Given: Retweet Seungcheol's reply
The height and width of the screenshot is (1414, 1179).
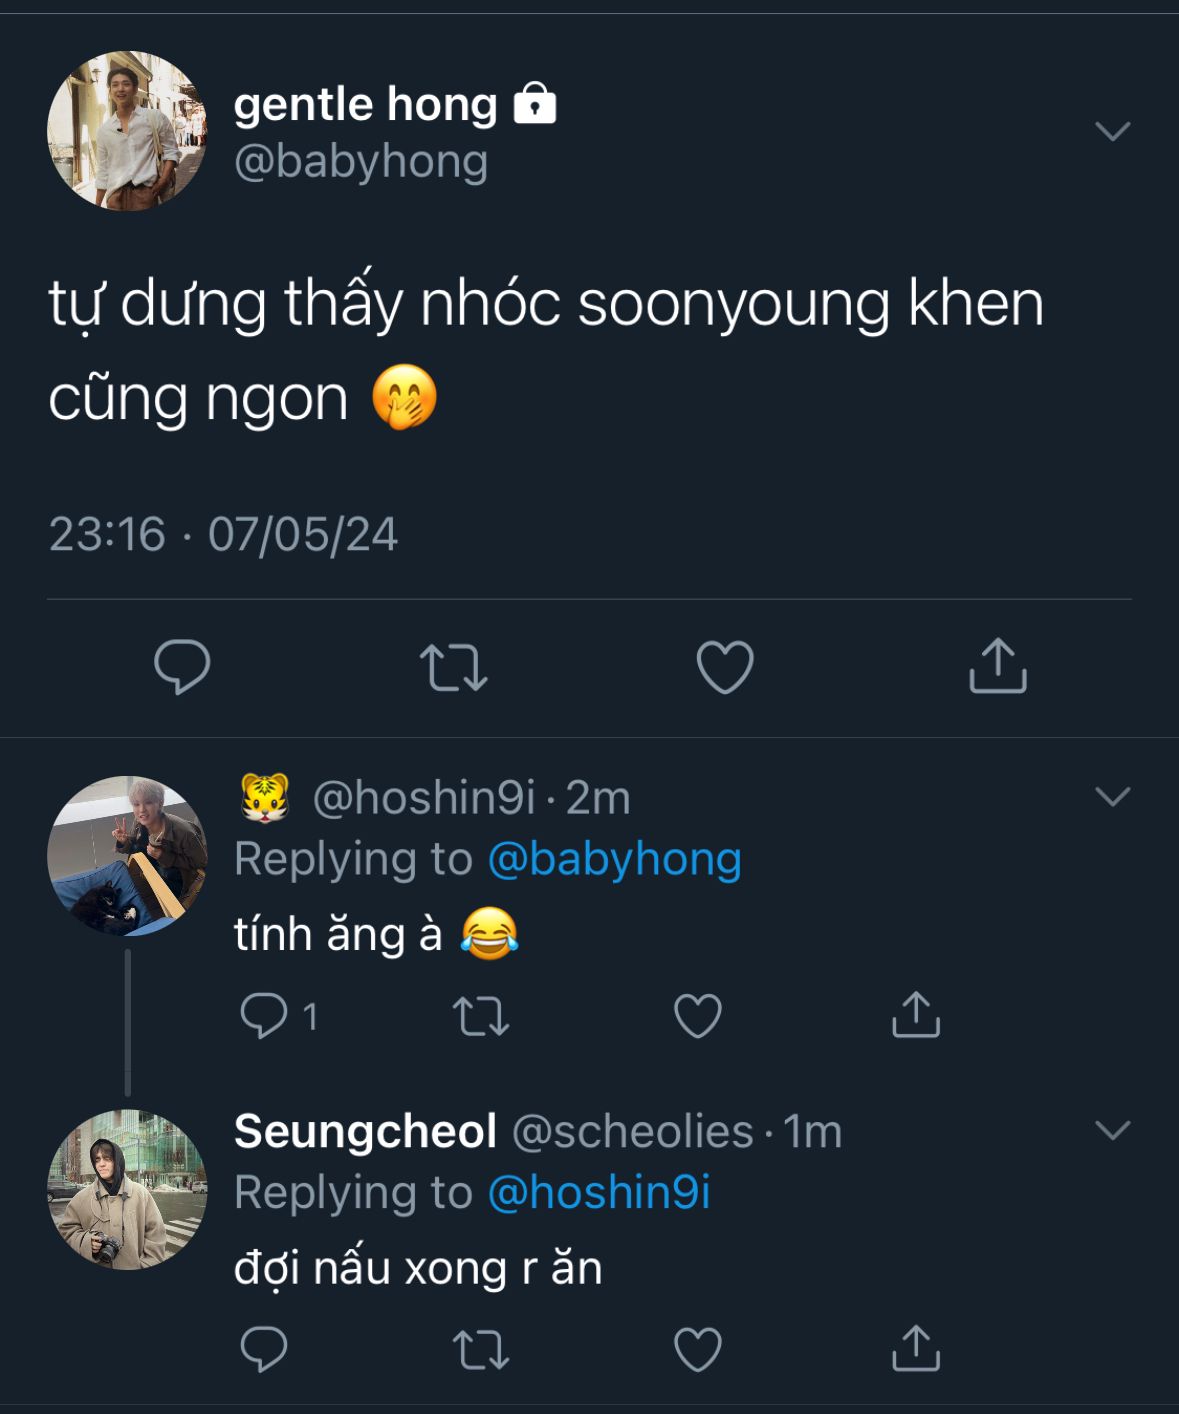Looking at the screenshot, I should pyautogui.click(x=481, y=1349).
